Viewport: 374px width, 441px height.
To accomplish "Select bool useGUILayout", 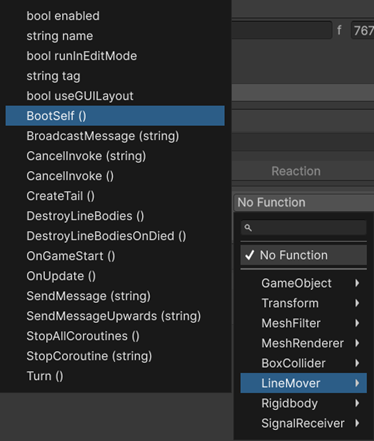I will [x=115, y=96].
